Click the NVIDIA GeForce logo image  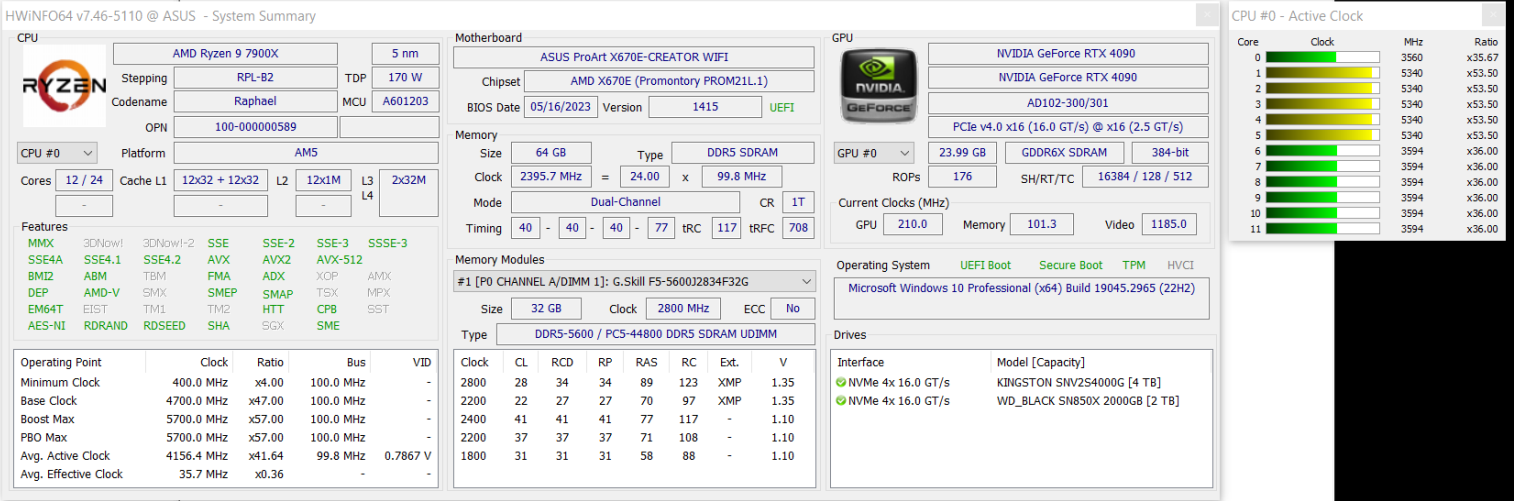(x=876, y=87)
